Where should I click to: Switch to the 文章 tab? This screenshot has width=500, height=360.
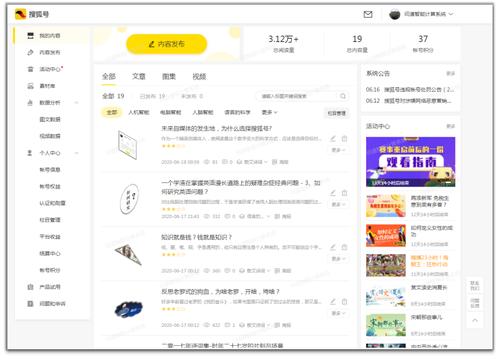point(139,76)
